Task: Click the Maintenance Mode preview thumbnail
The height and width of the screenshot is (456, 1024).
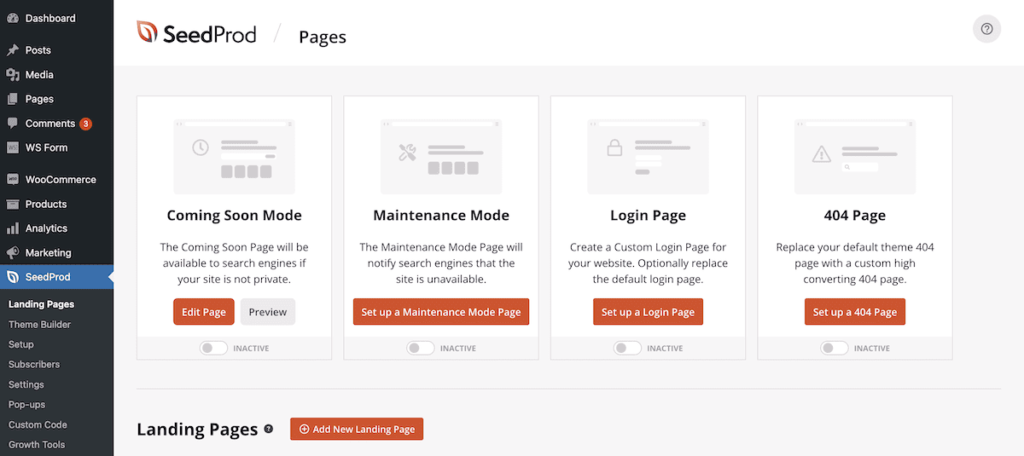Action: pyautogui.click(x=441, y=156)
